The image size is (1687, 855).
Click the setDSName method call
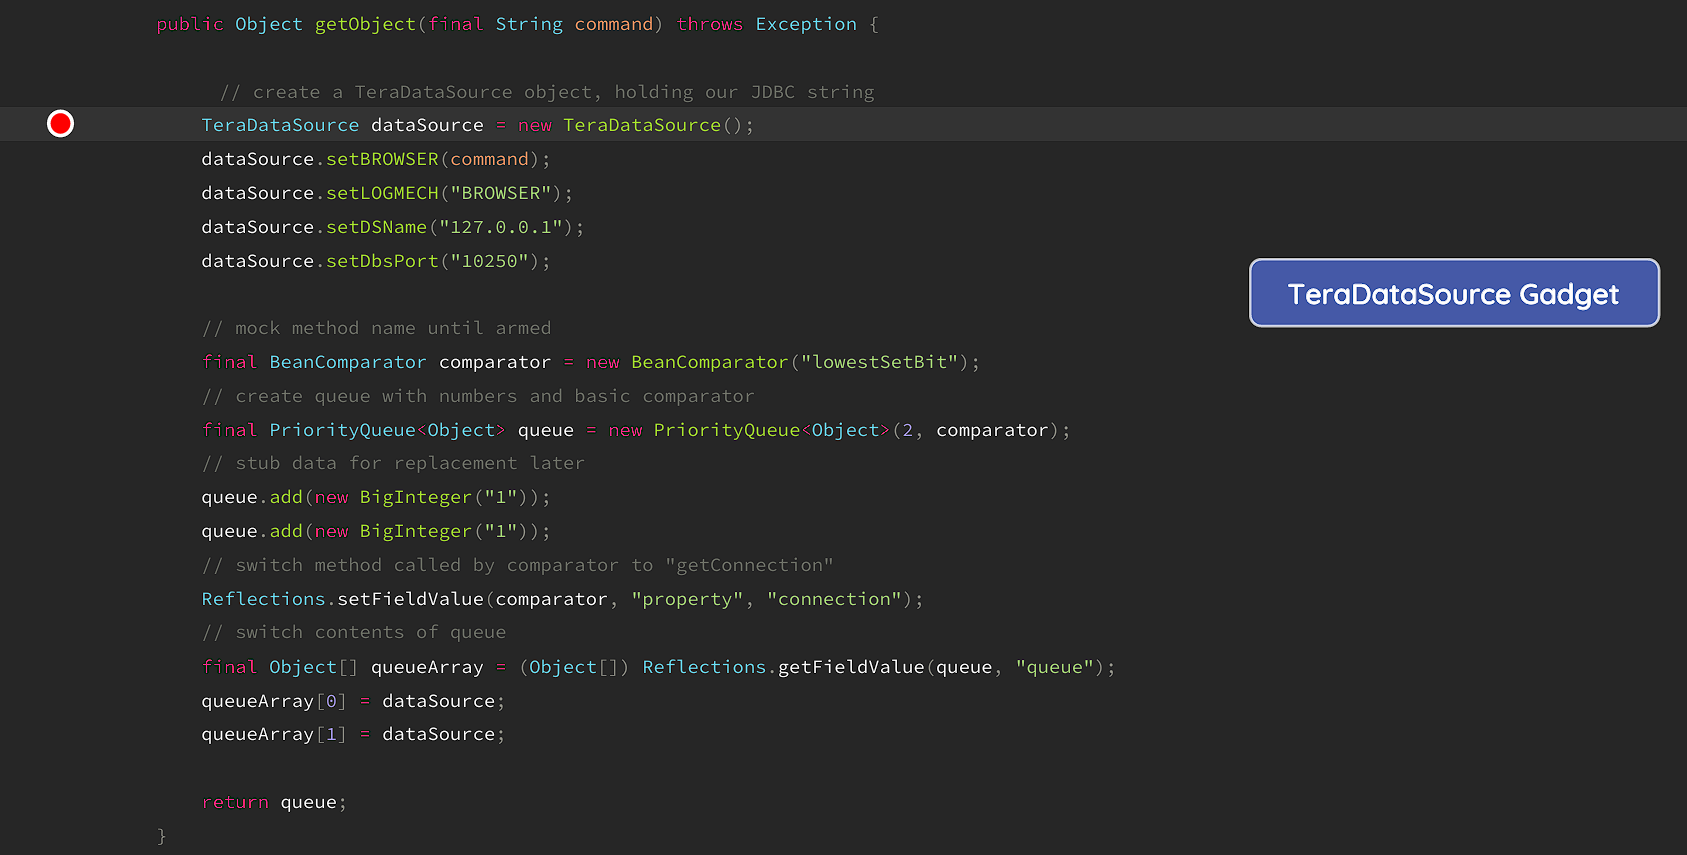tap(376, 227)
